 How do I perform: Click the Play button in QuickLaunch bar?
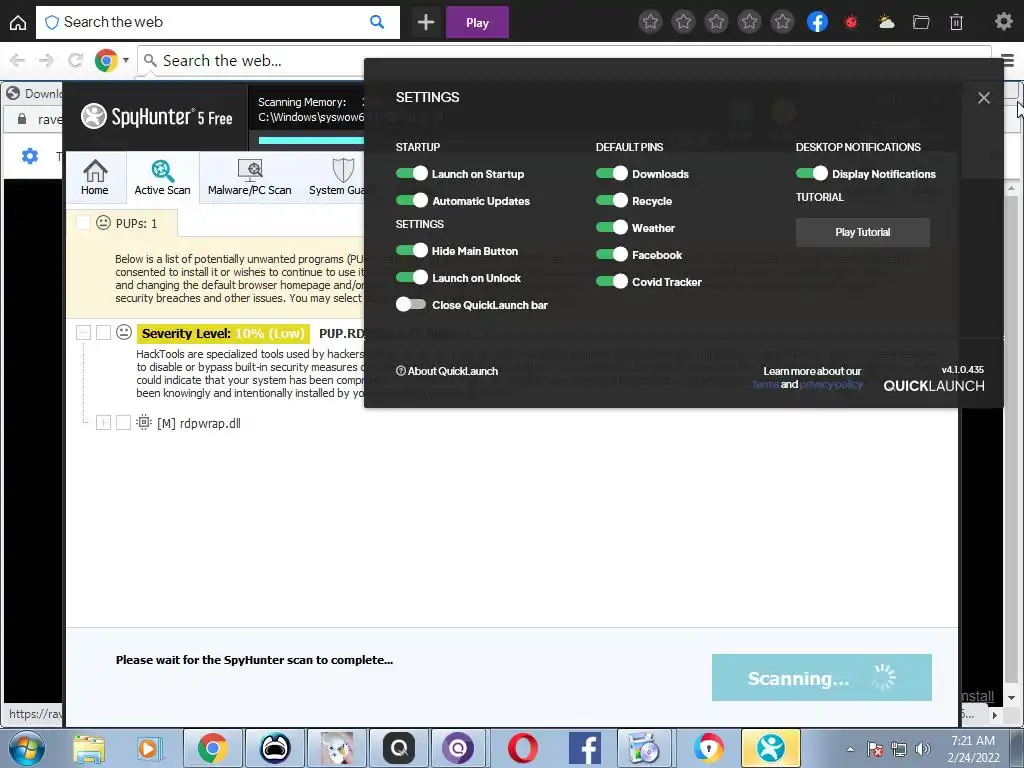tap(477, 22)
